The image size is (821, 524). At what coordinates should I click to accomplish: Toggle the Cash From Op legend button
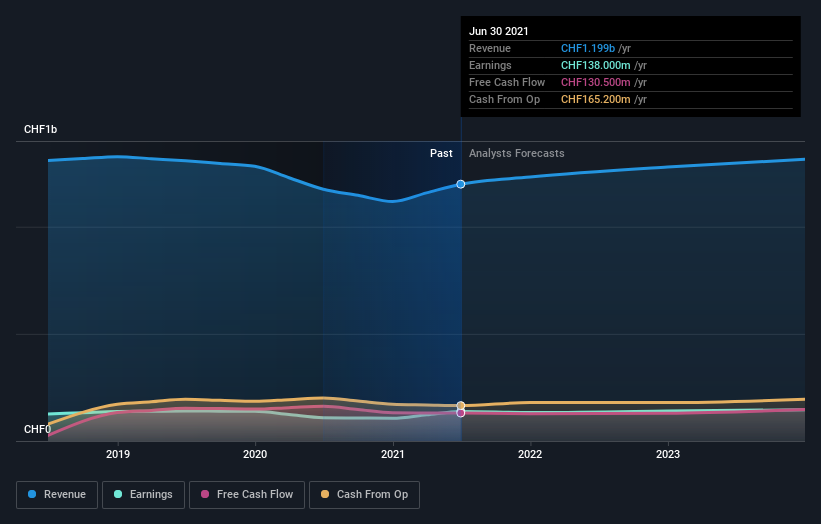(x=364, y=495)
